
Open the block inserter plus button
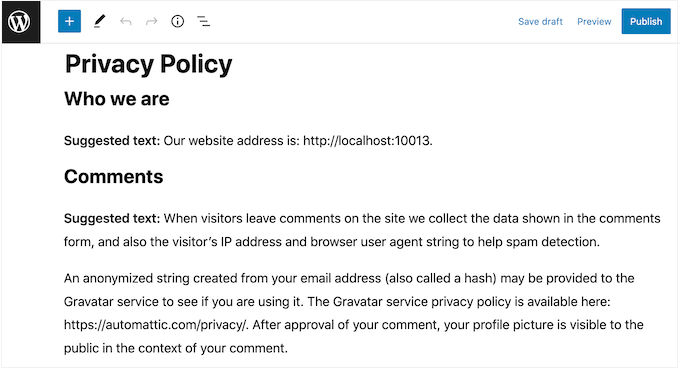pyautogui.click(x=69, y=21)
